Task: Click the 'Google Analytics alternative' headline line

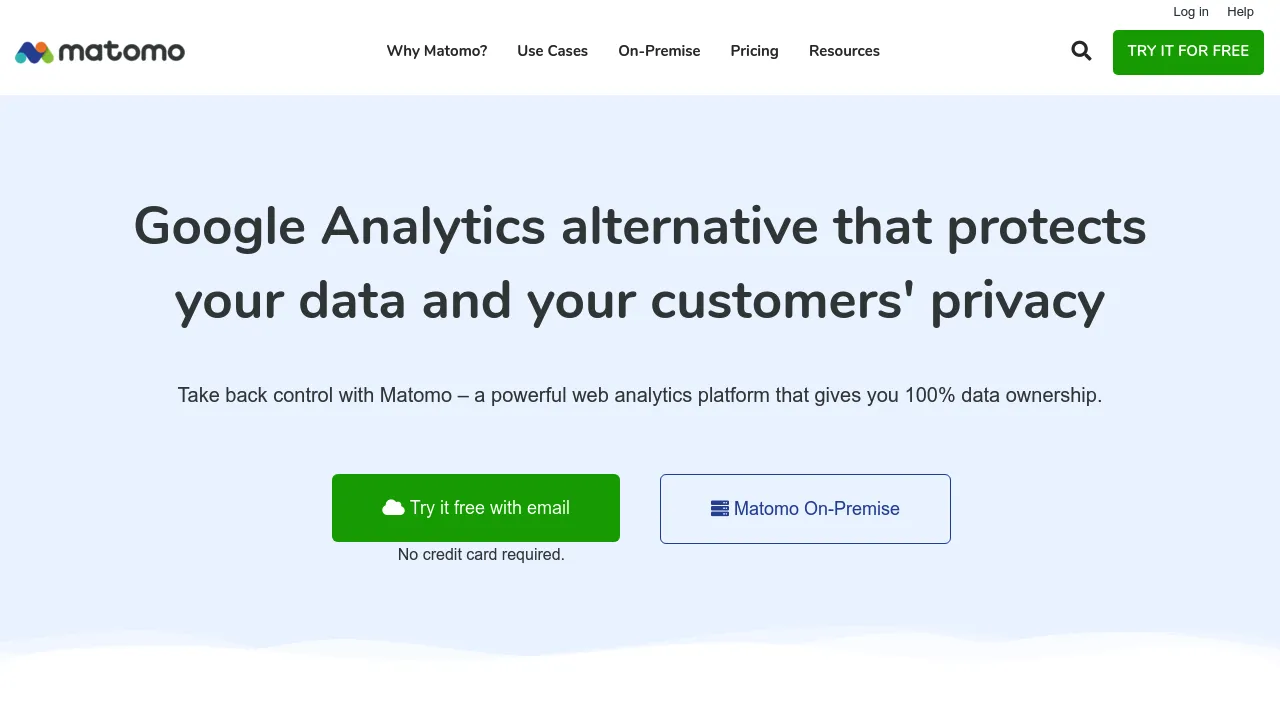Action: click(640, 226)
